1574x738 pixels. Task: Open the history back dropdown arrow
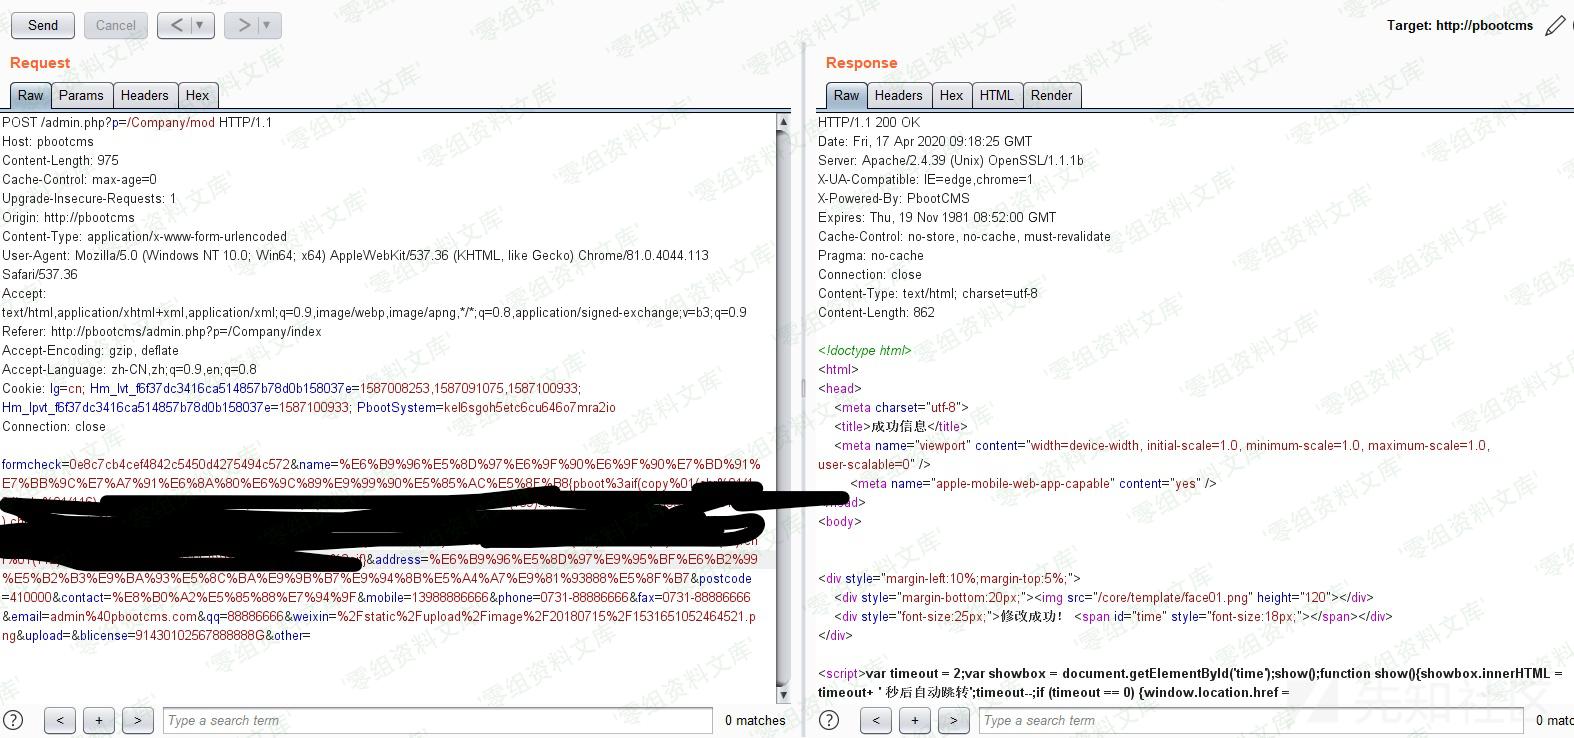click(x=200, y=25)
